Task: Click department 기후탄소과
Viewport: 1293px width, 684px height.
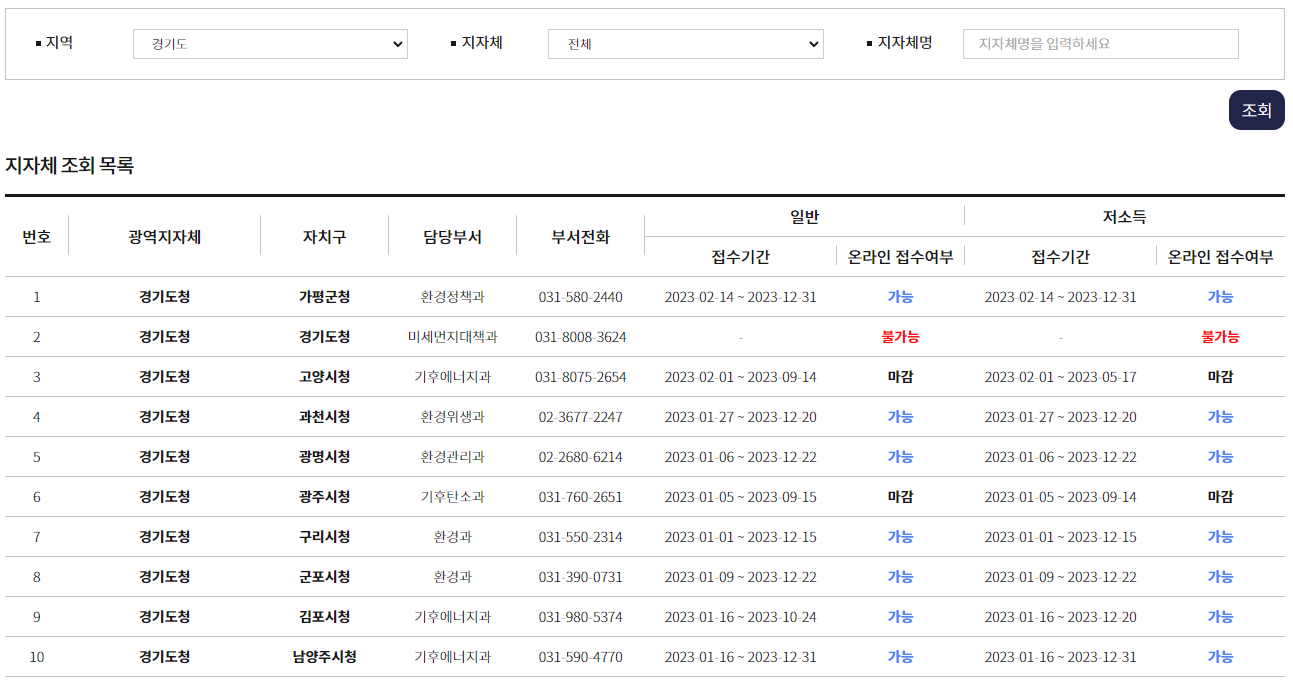Action: tap(452, 497)
